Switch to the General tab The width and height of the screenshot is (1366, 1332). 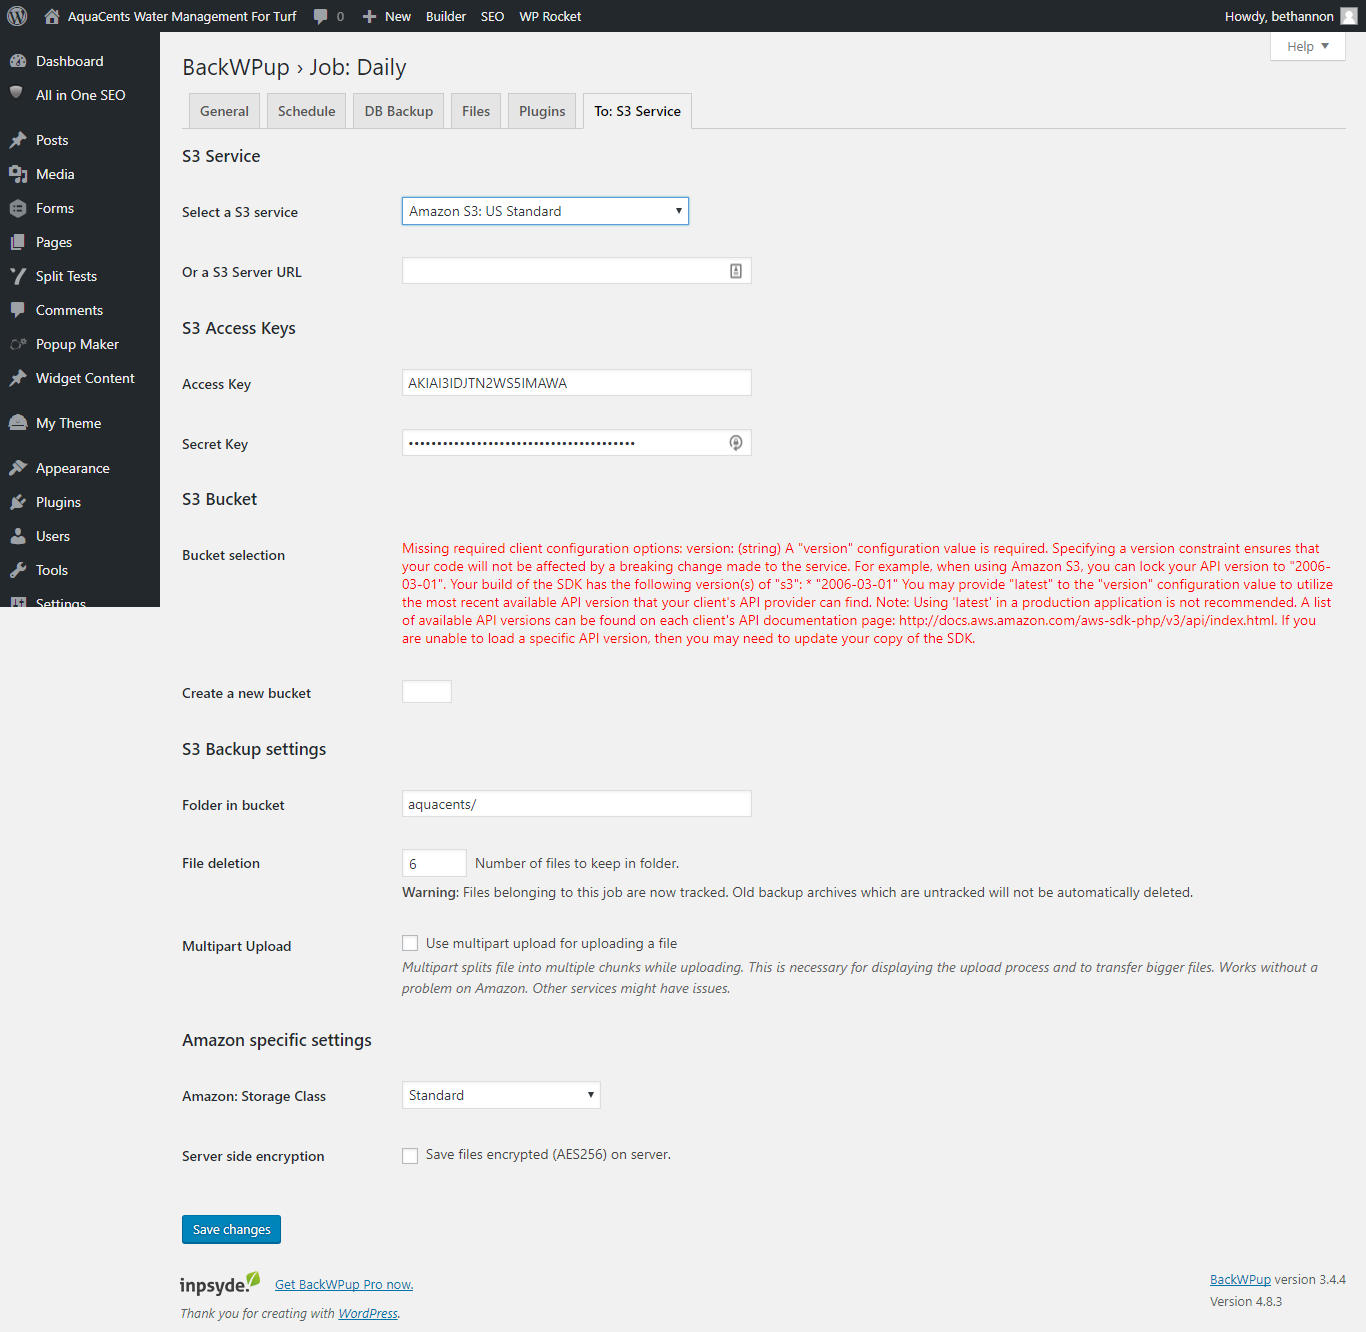(x=224, y=111)
